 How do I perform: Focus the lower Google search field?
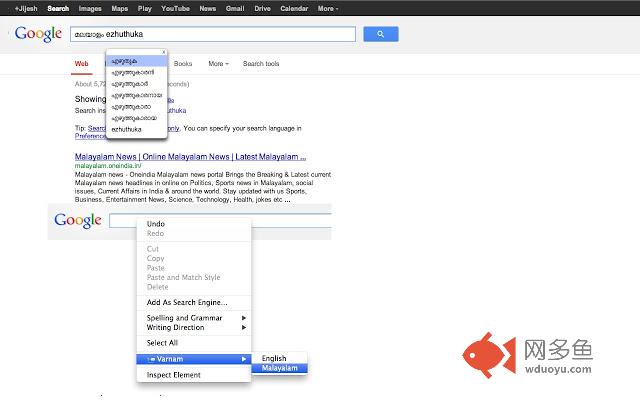220,220
